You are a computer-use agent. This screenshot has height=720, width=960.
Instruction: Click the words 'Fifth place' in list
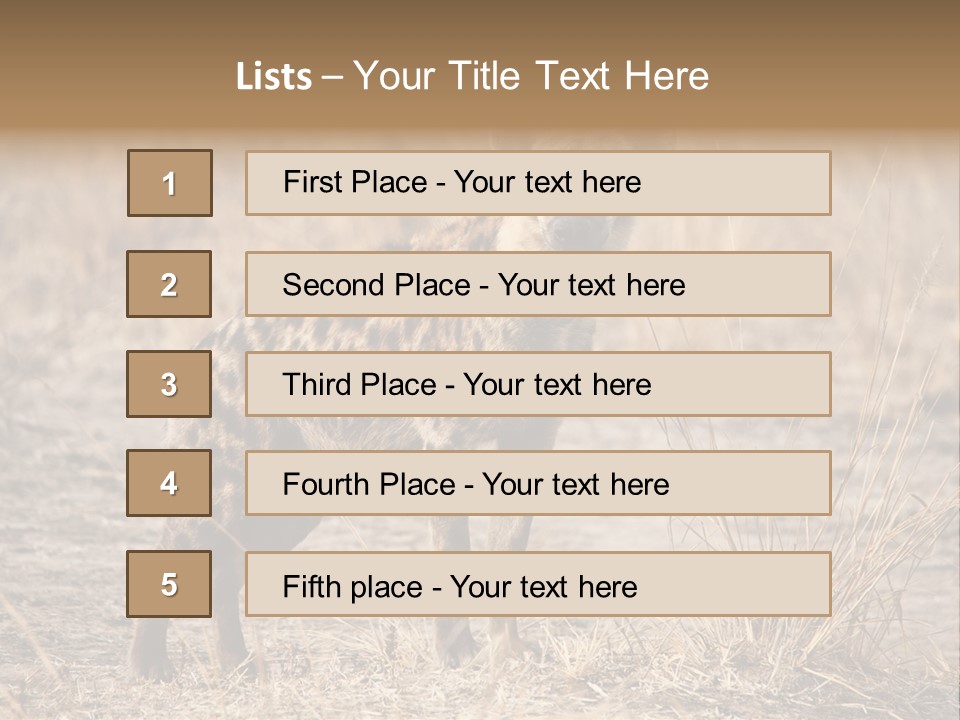pos(353,587)
